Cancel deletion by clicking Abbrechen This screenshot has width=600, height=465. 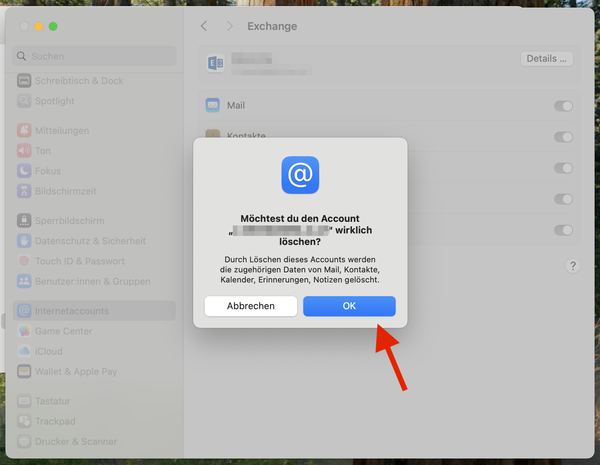point(250,306)
